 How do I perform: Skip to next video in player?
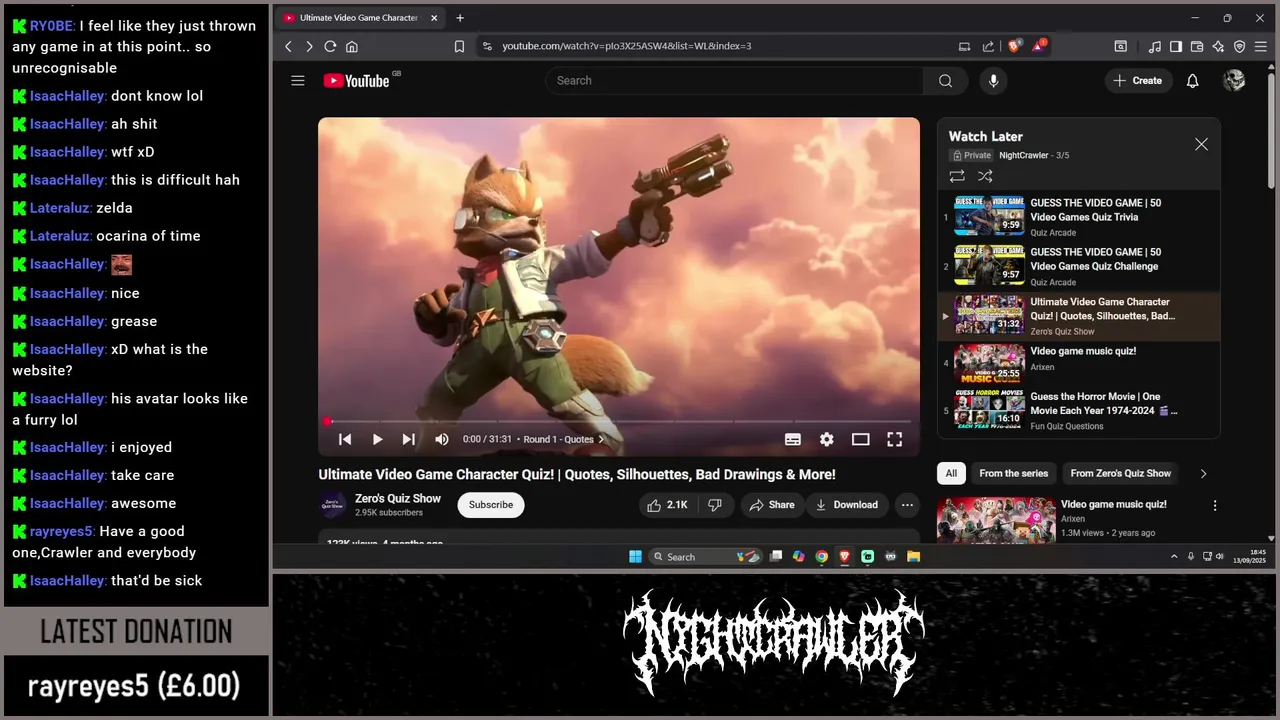pyautogui.click(x=408, y=439)
